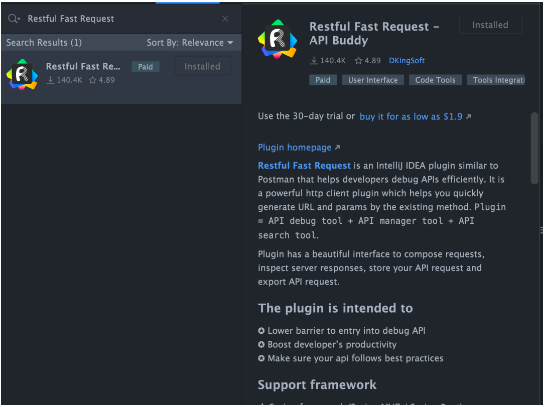Click the Restful Fast Request – API Buddy title
Image resolution: width=545 pixels, height=407 pixels.
tap(374, 33)
